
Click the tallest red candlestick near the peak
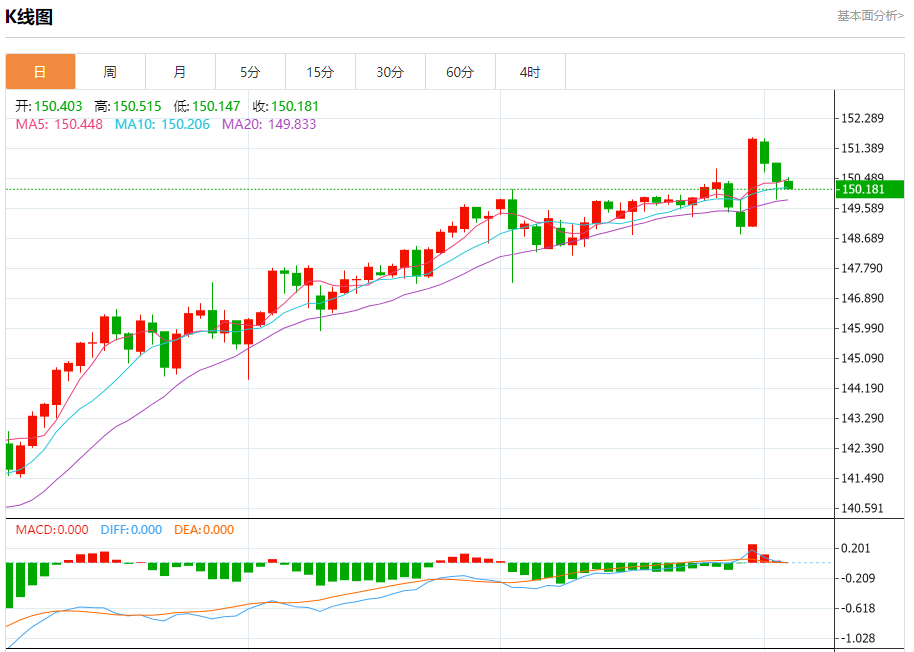[753, 182]
